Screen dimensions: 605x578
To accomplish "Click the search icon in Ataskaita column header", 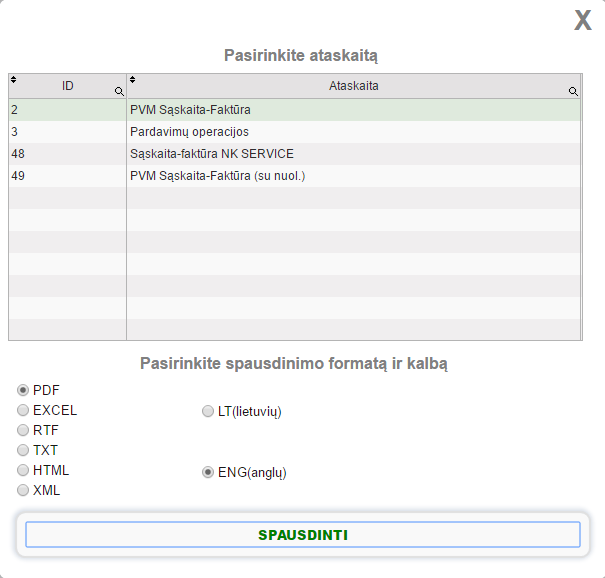I will coord(573,91).
